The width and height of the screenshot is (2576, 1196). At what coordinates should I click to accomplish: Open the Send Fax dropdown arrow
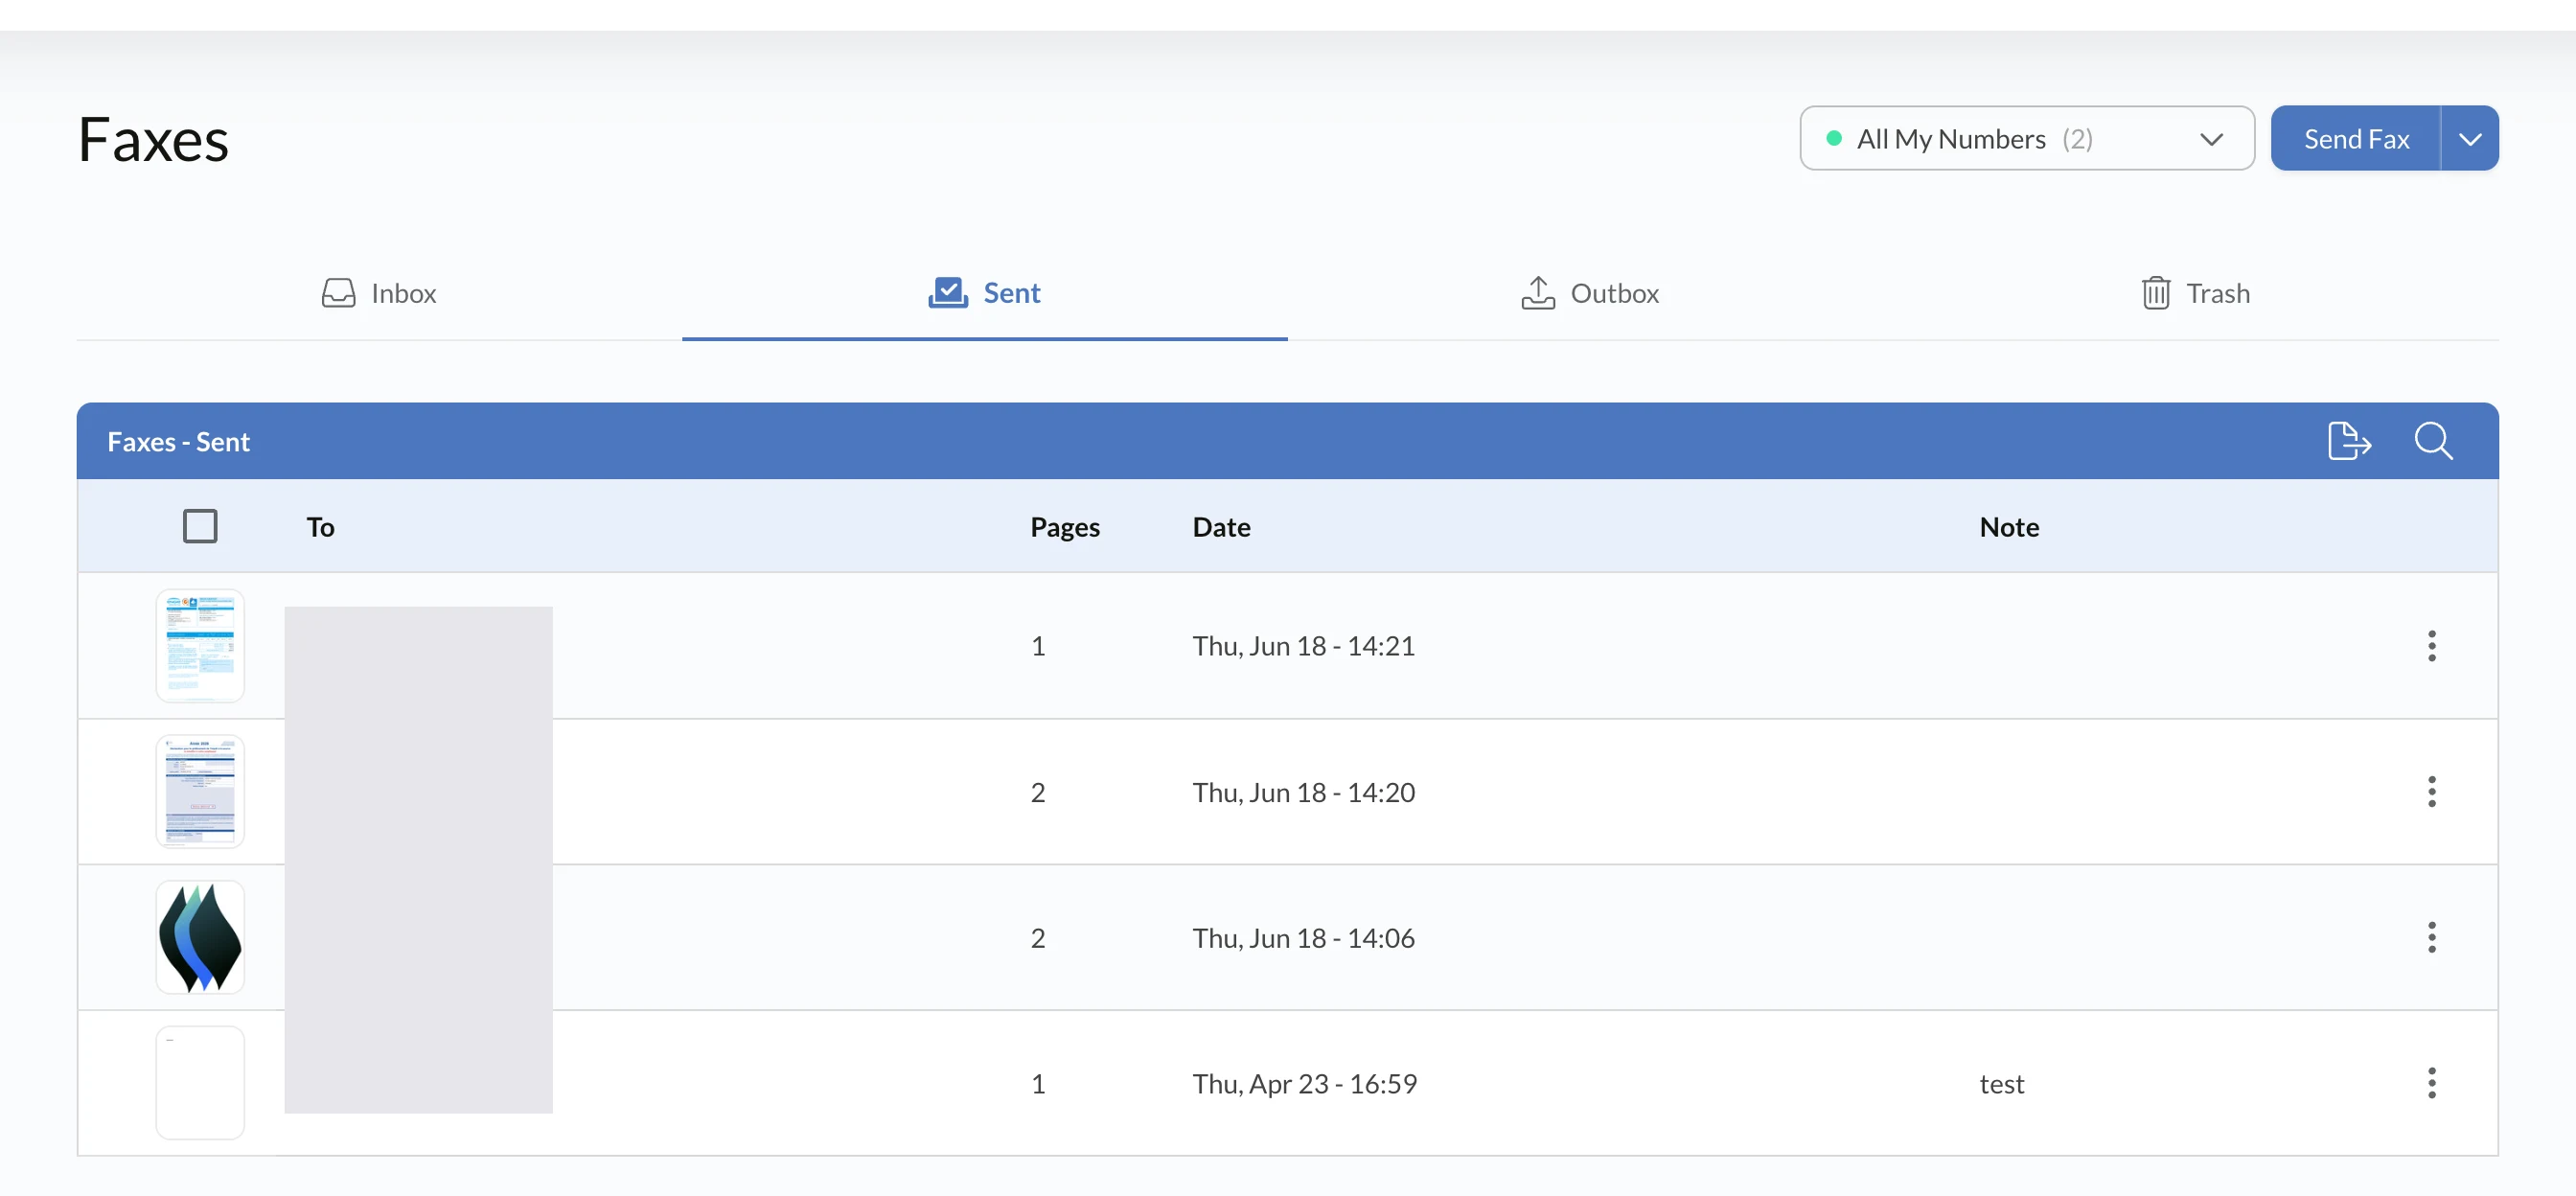click(2469, 138)
